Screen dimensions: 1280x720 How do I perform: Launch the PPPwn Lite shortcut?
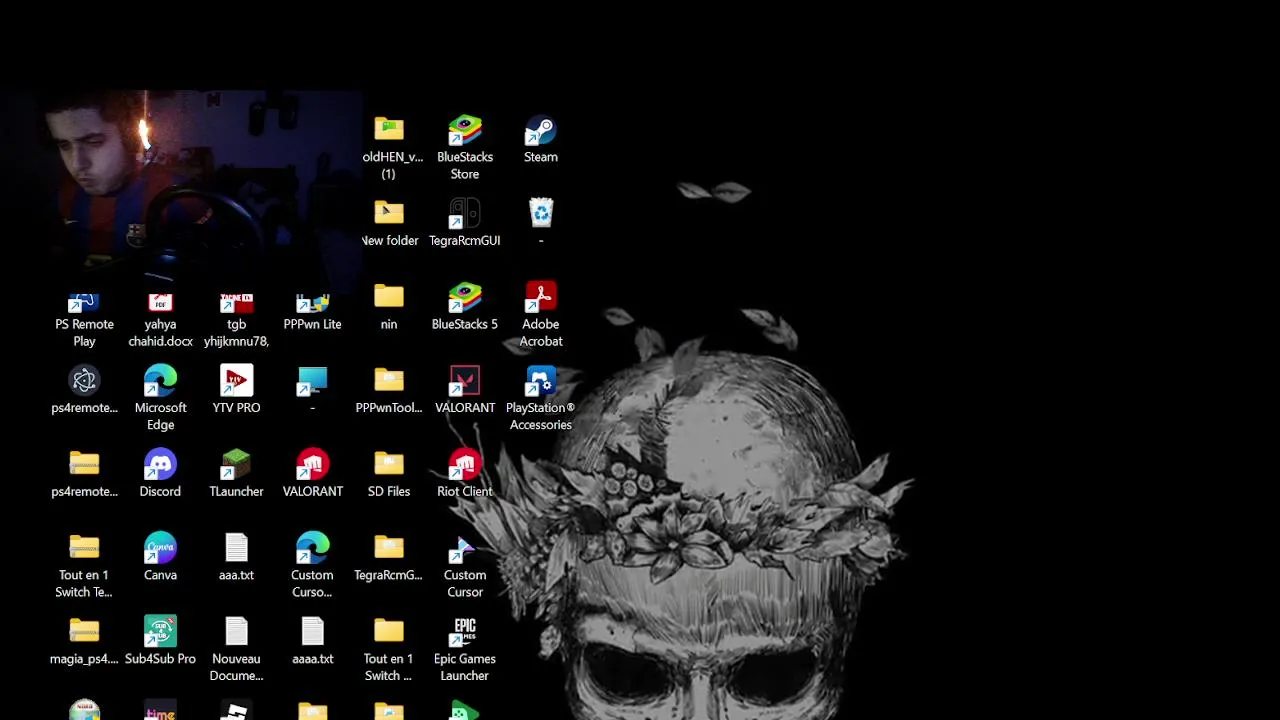[312, 312]
